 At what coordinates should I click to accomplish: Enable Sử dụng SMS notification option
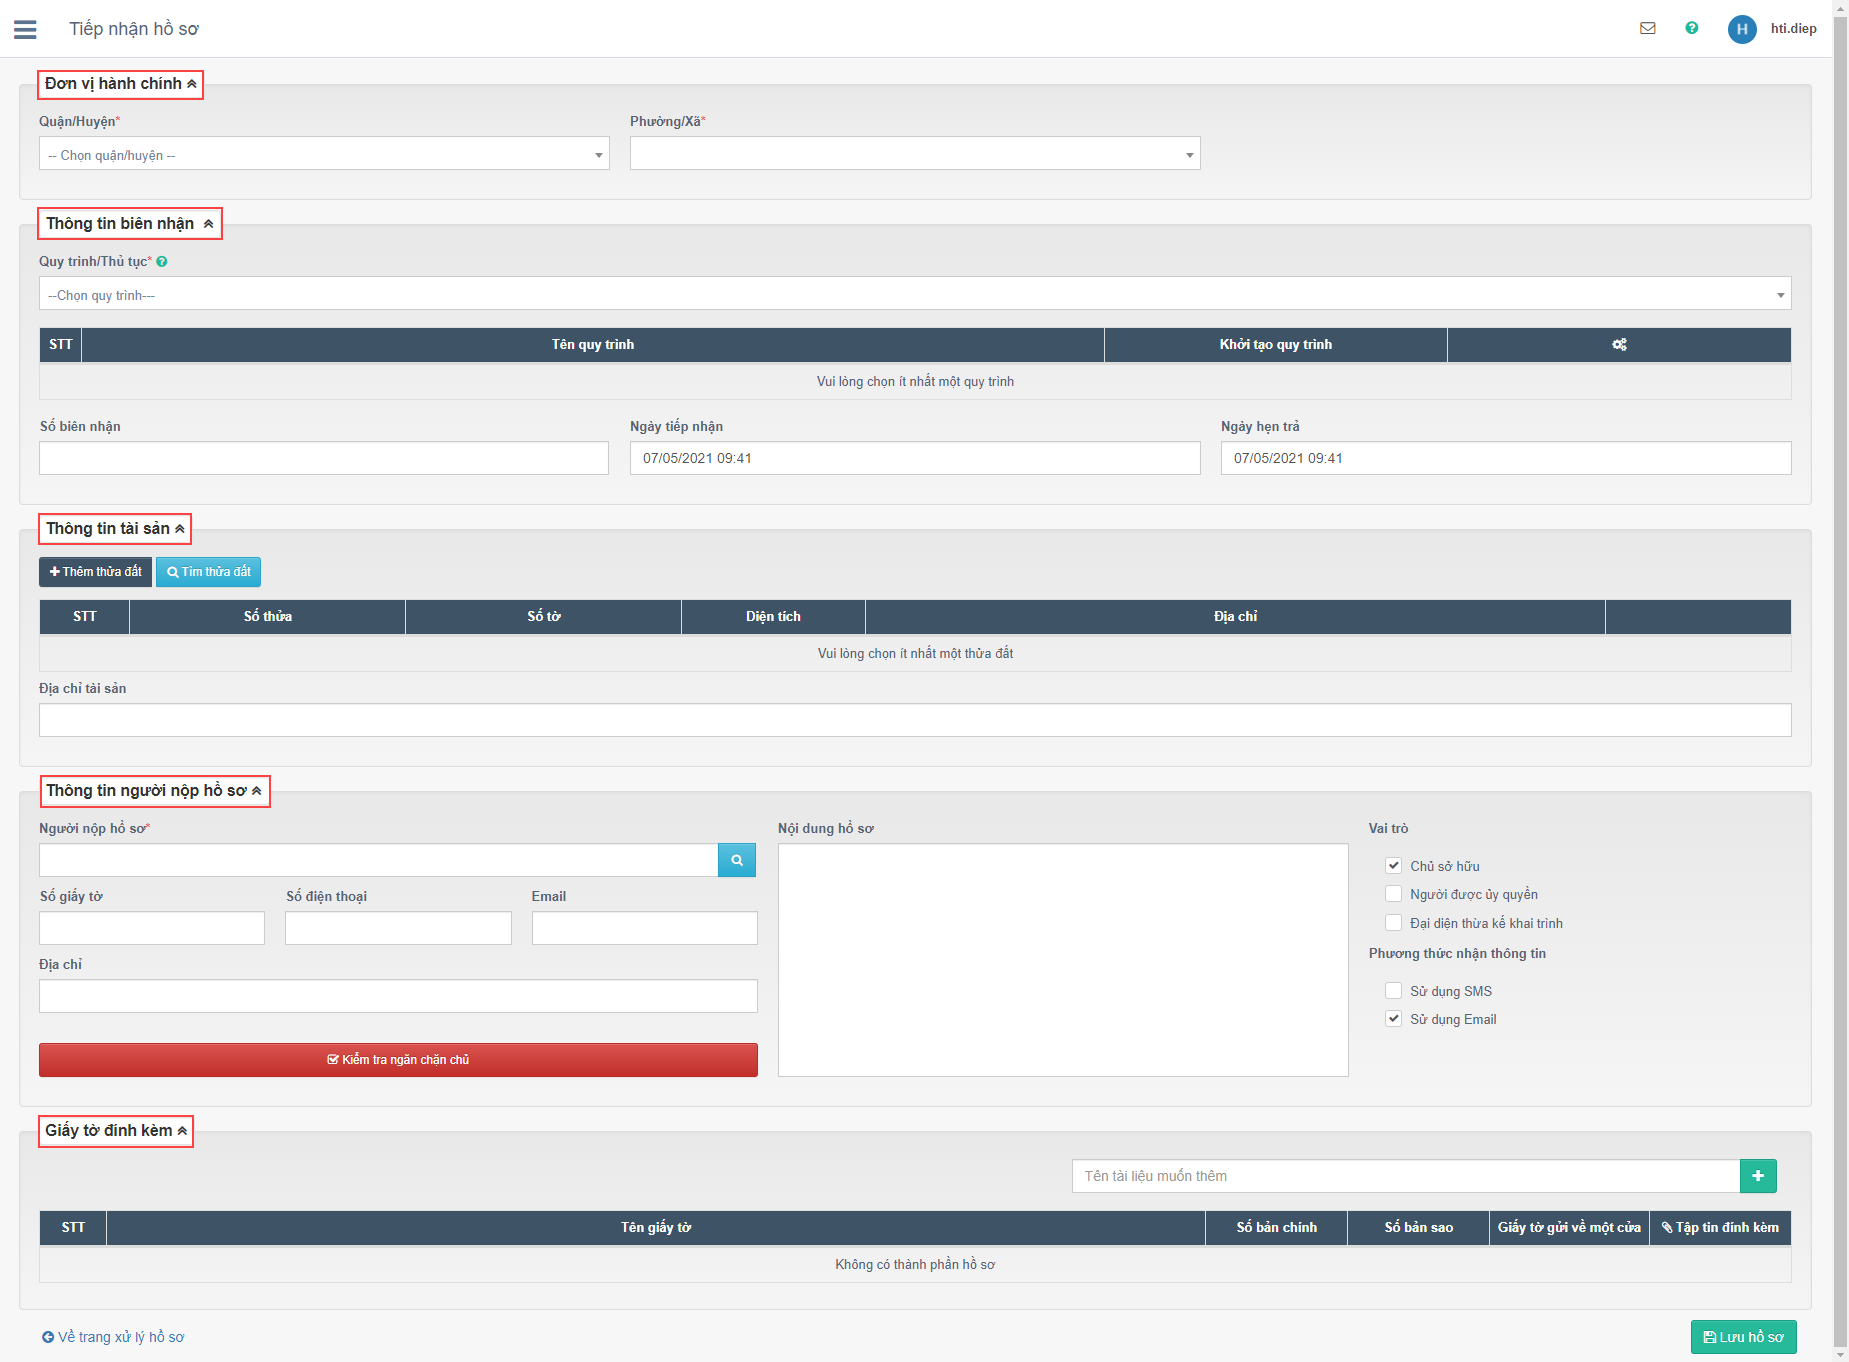click(1393, 991)
